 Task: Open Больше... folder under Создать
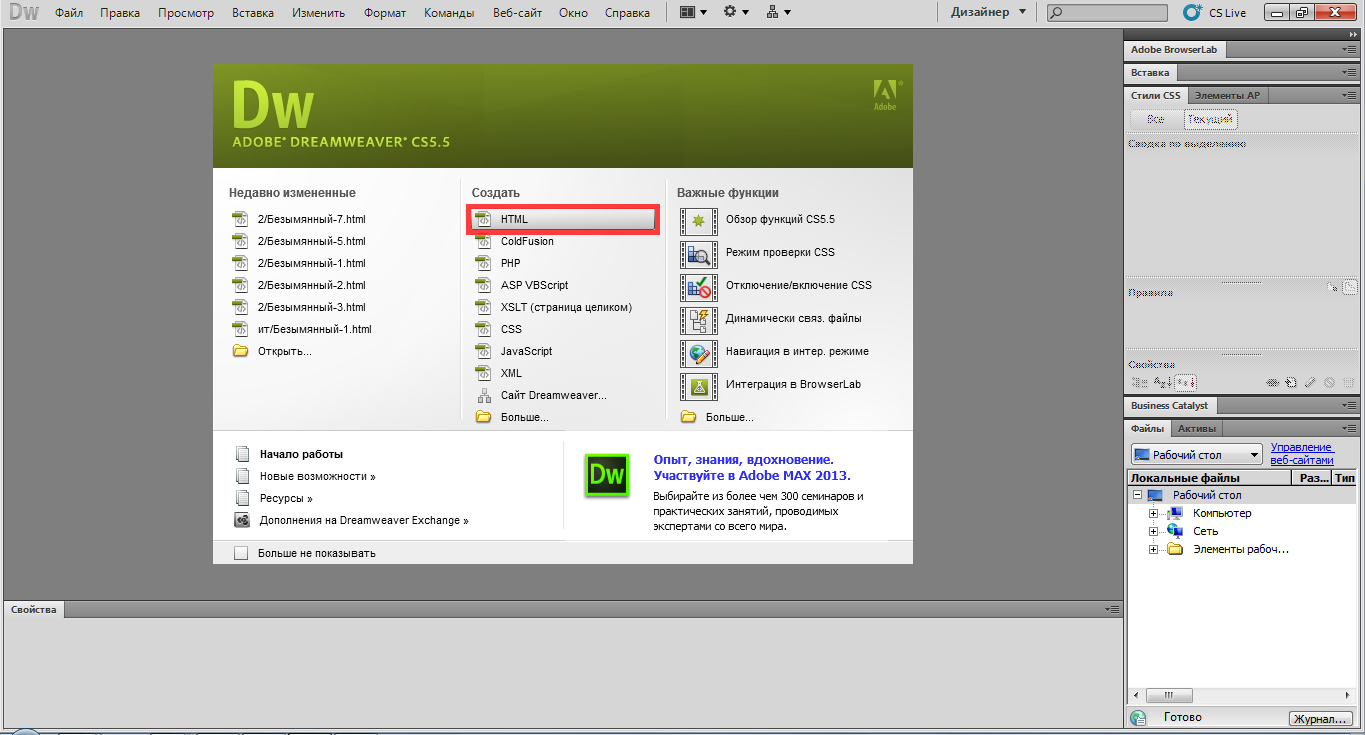pyautogui.click(x=512, y=417)
